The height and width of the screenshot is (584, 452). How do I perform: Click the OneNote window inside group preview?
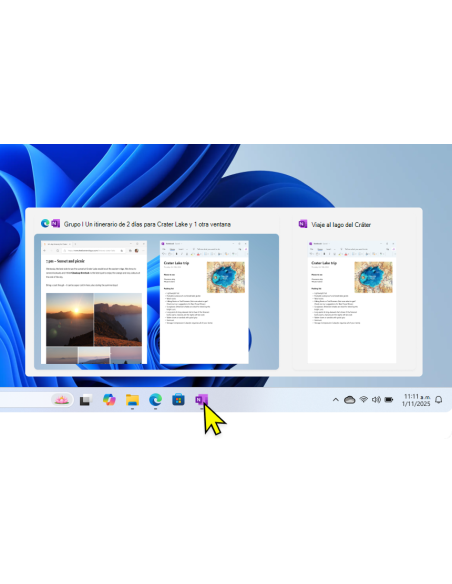click(x=204, y=302)
